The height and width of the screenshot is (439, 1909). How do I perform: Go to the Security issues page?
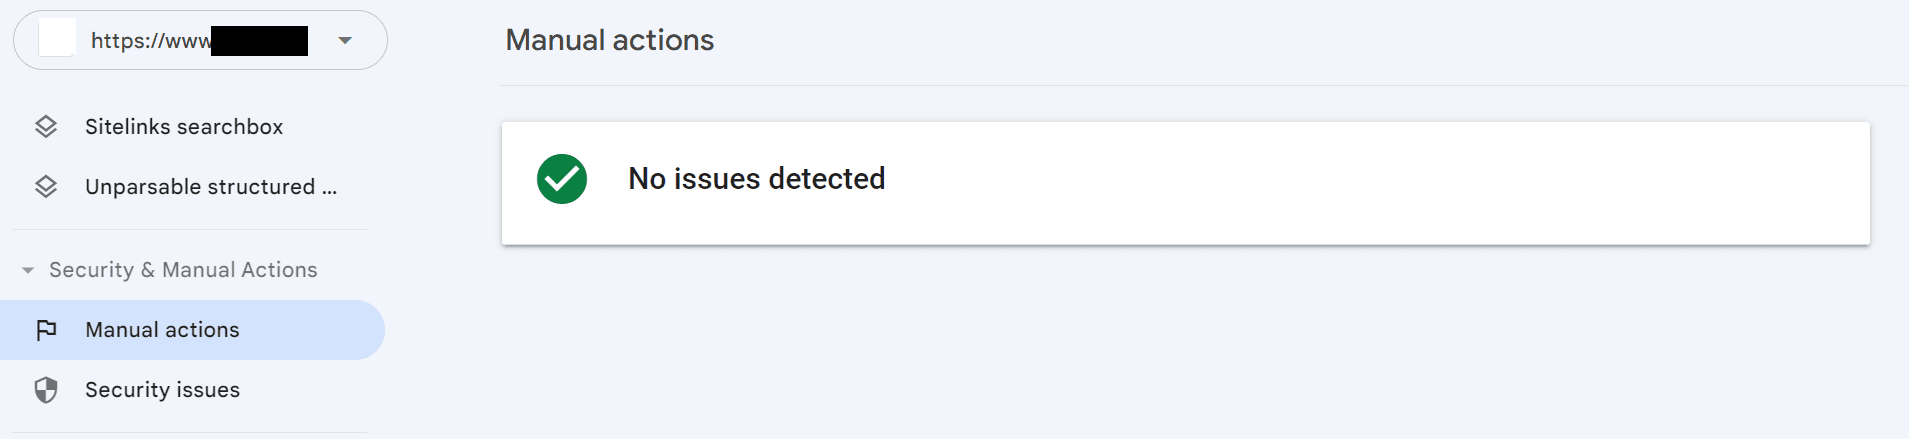click(162, 390)
